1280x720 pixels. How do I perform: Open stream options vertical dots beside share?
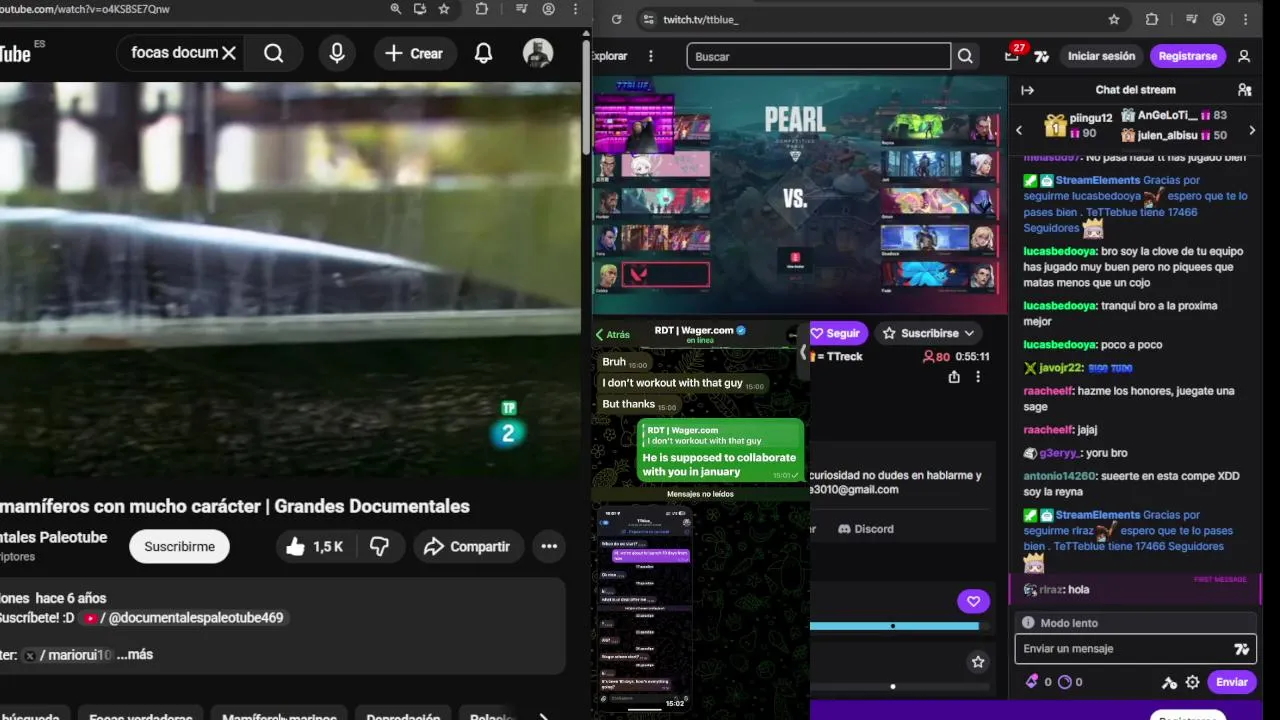(x=978, y=377)
